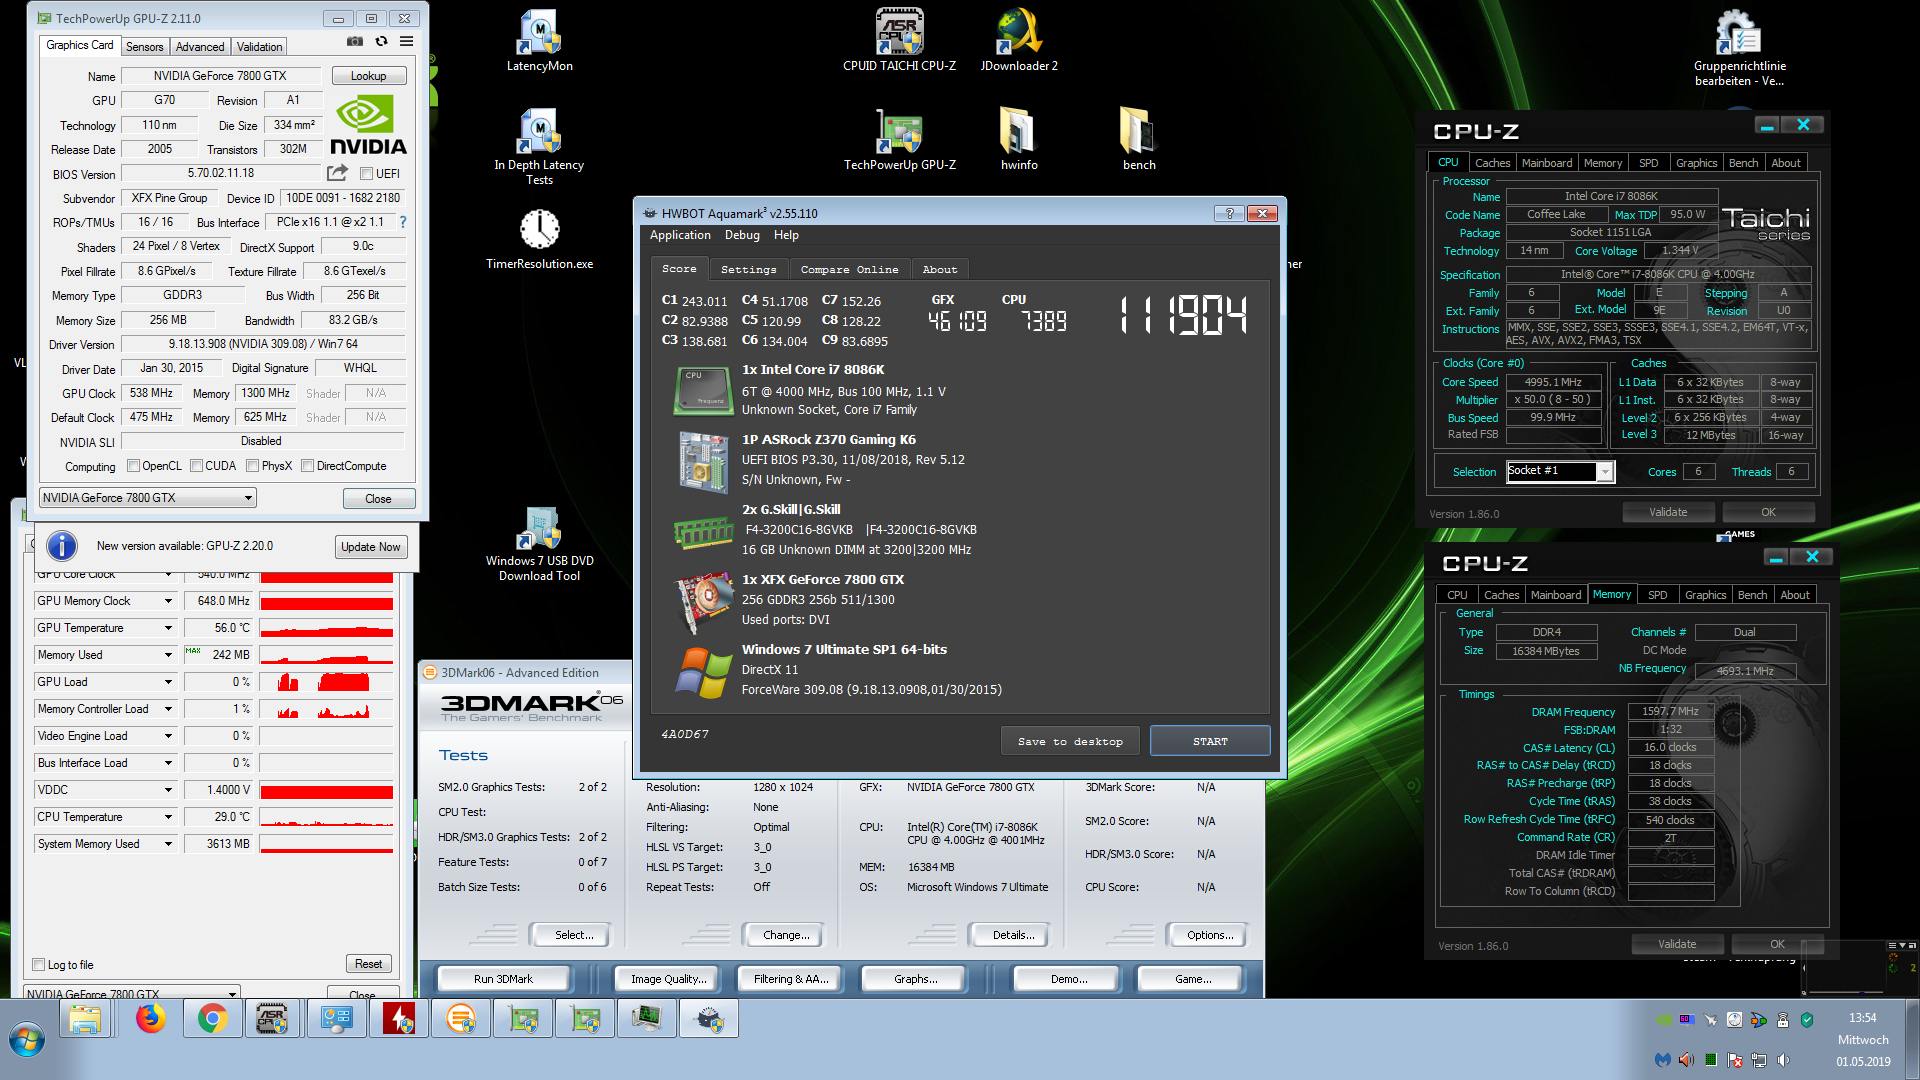Click Image Quality button in 3DMark06
The height and width of the screenshot is (1080, 1920).
pyautogui.click(x=668, y=979)
